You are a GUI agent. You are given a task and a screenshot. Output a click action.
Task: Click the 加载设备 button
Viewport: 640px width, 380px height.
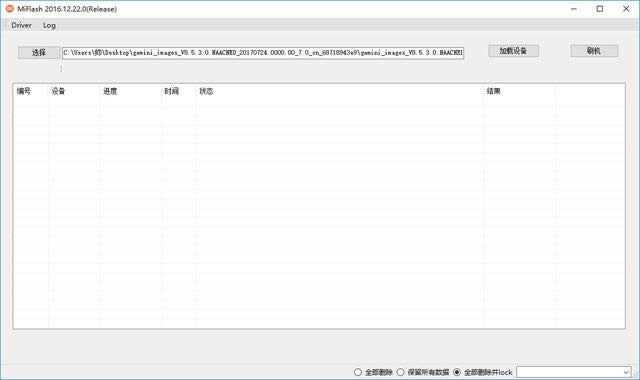513,51
